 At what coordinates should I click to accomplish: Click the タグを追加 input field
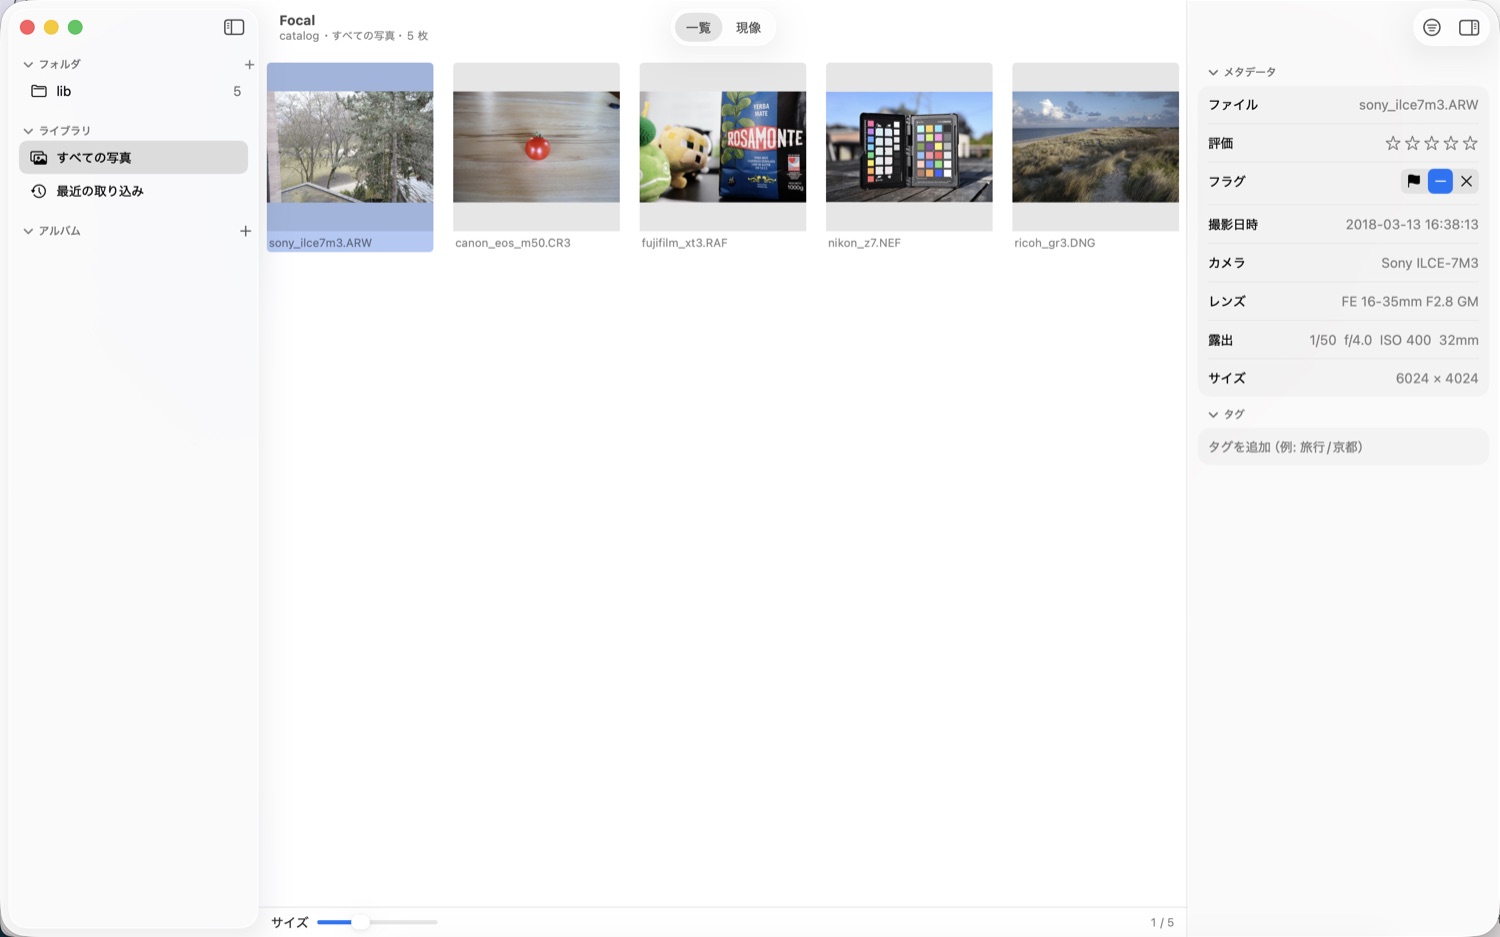tap(1343, 447)
